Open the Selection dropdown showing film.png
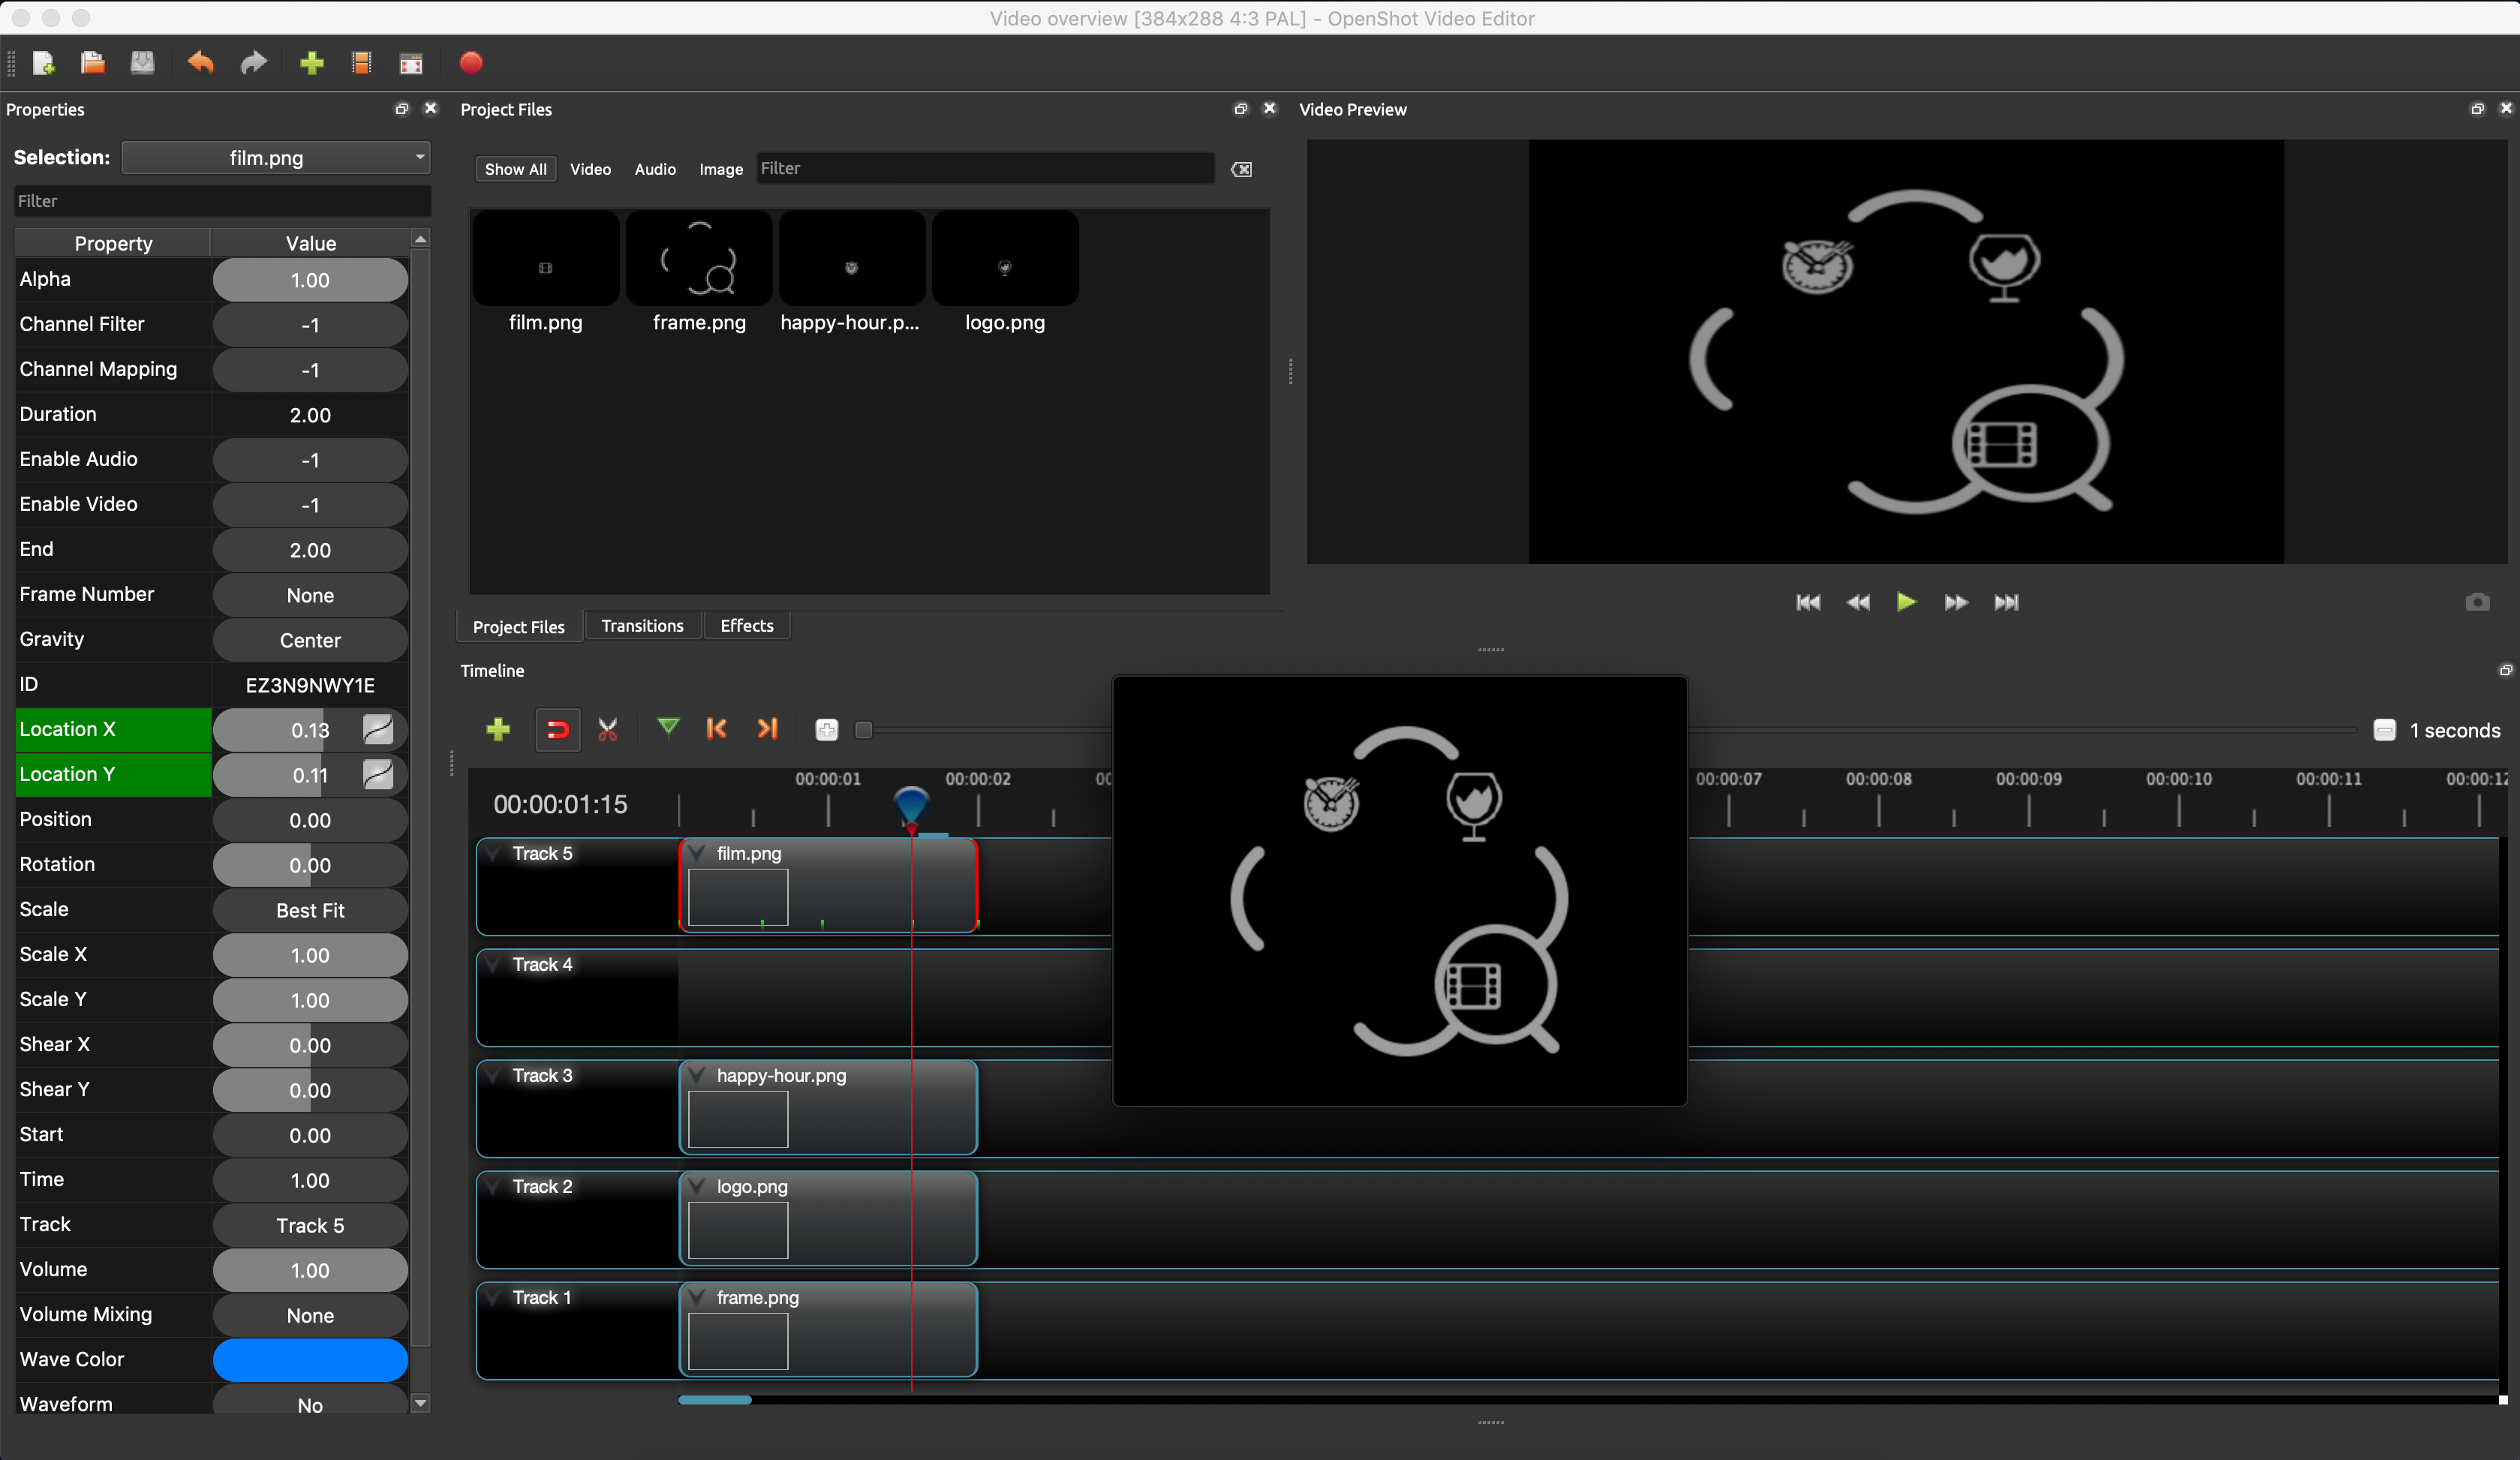The height and width of the screenshot is (1460, 2520). click(276, 157)
